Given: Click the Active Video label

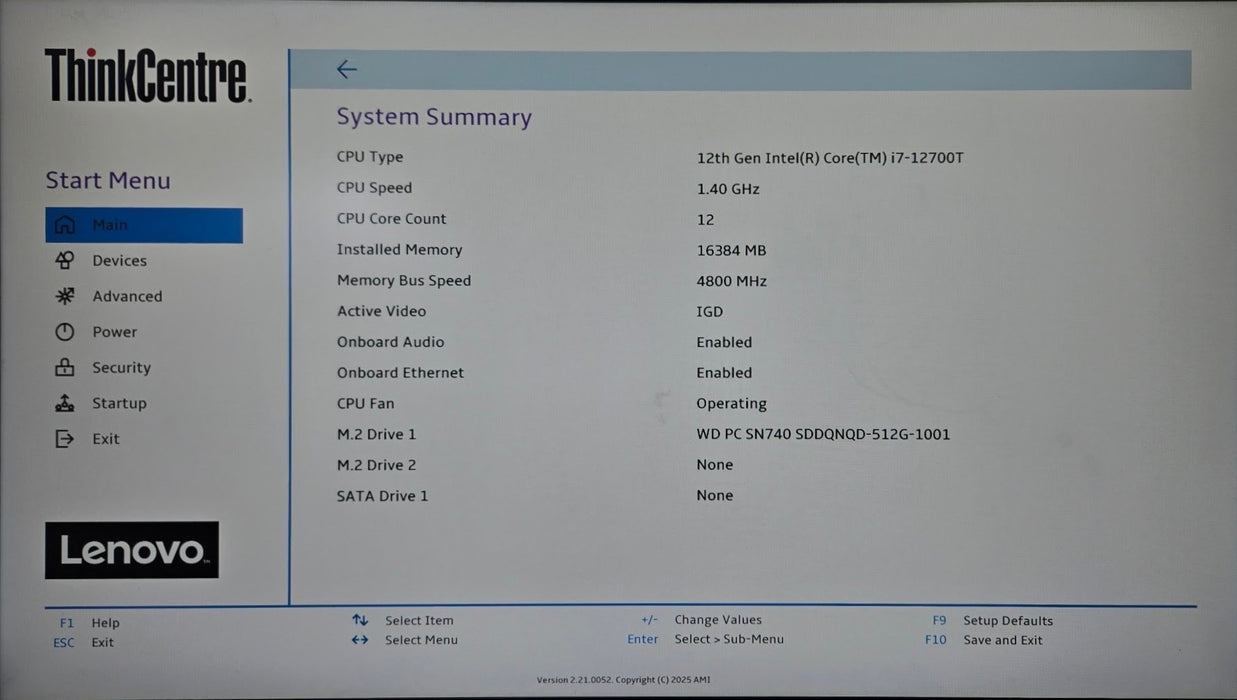Looking at the screenshot, I should click(381, 312).
